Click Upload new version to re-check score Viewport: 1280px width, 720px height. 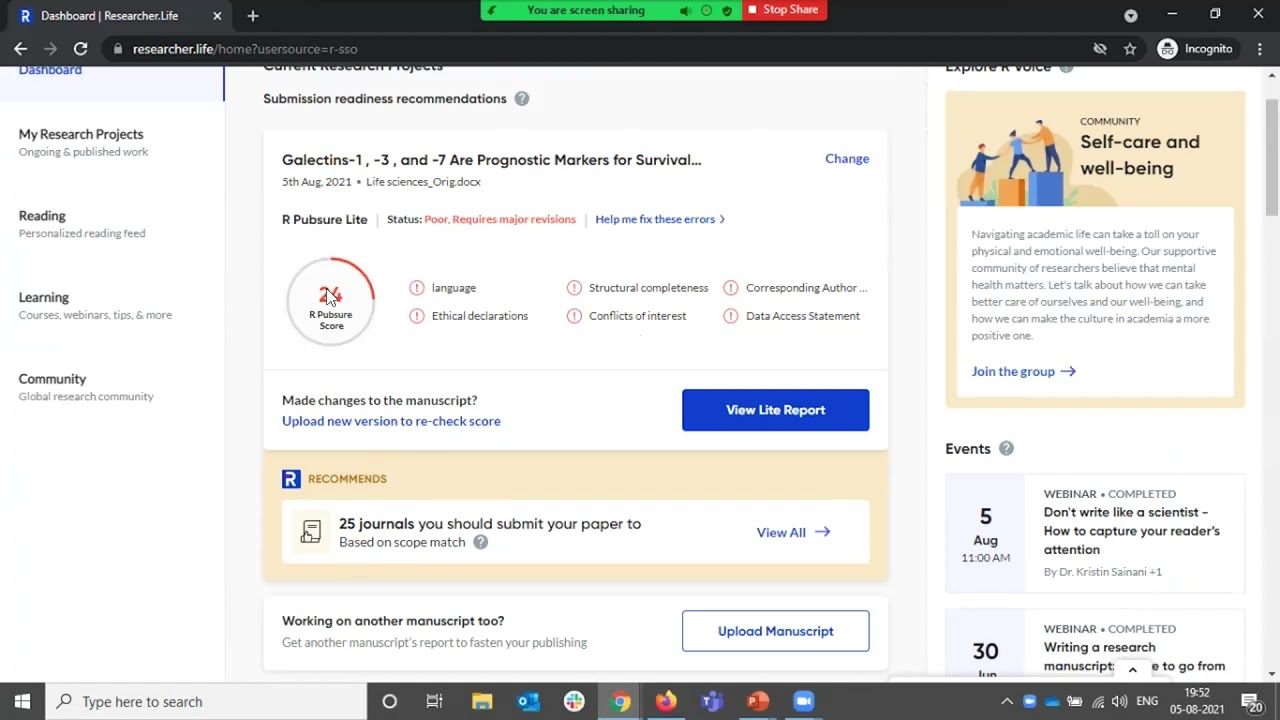coord(391,421)
